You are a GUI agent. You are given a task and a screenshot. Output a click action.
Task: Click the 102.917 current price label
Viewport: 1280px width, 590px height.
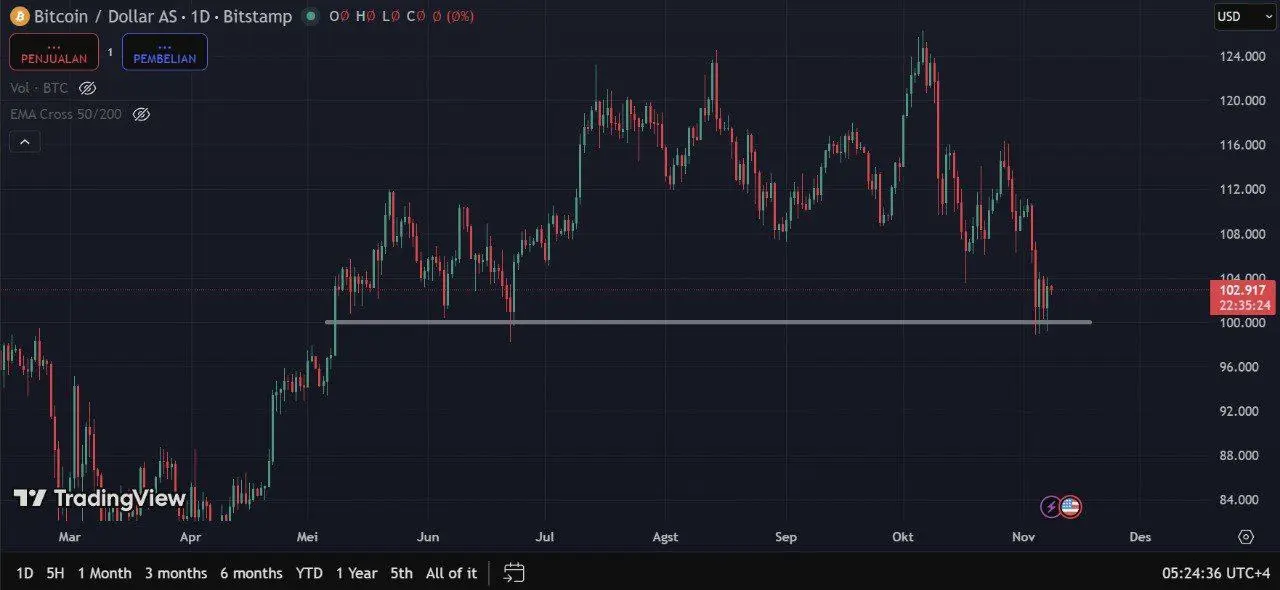click(x=1243, y=290)
